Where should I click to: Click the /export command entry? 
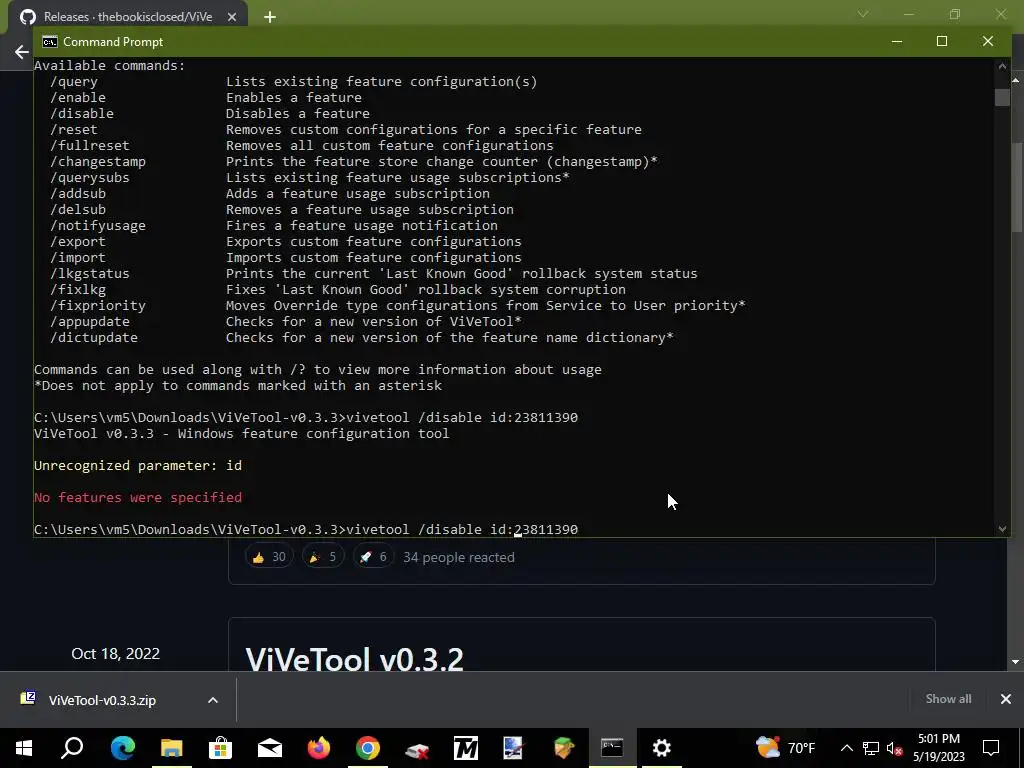point(78,242)
